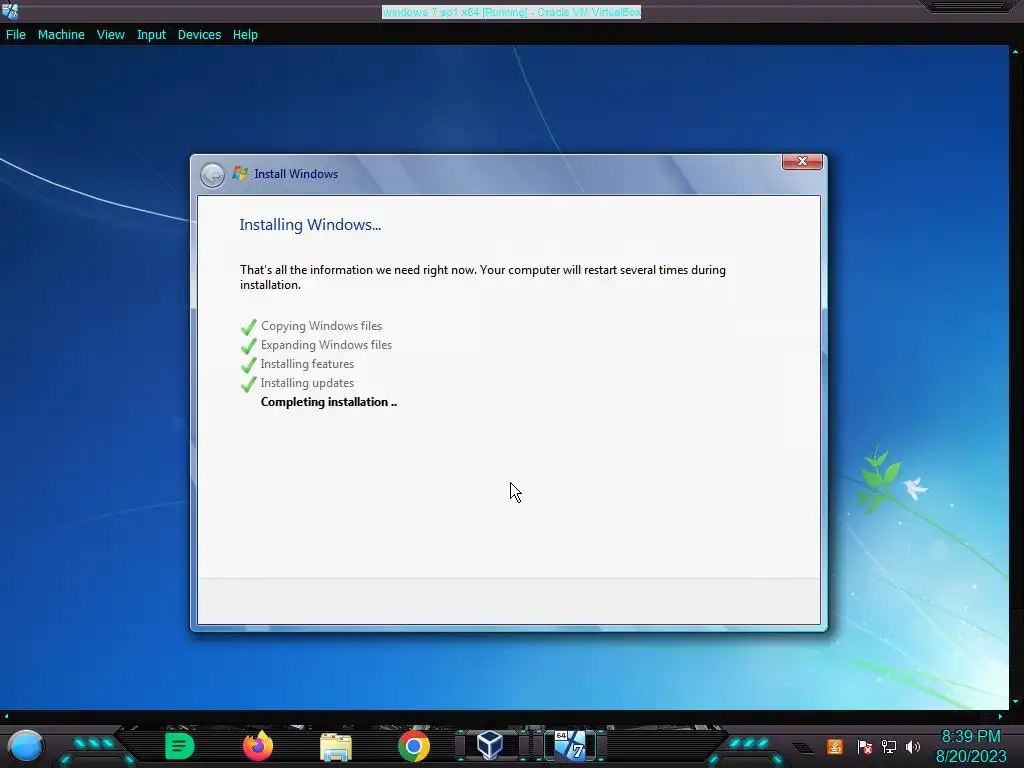Click the 'Expanding Windows files' step

click(327, 345)
